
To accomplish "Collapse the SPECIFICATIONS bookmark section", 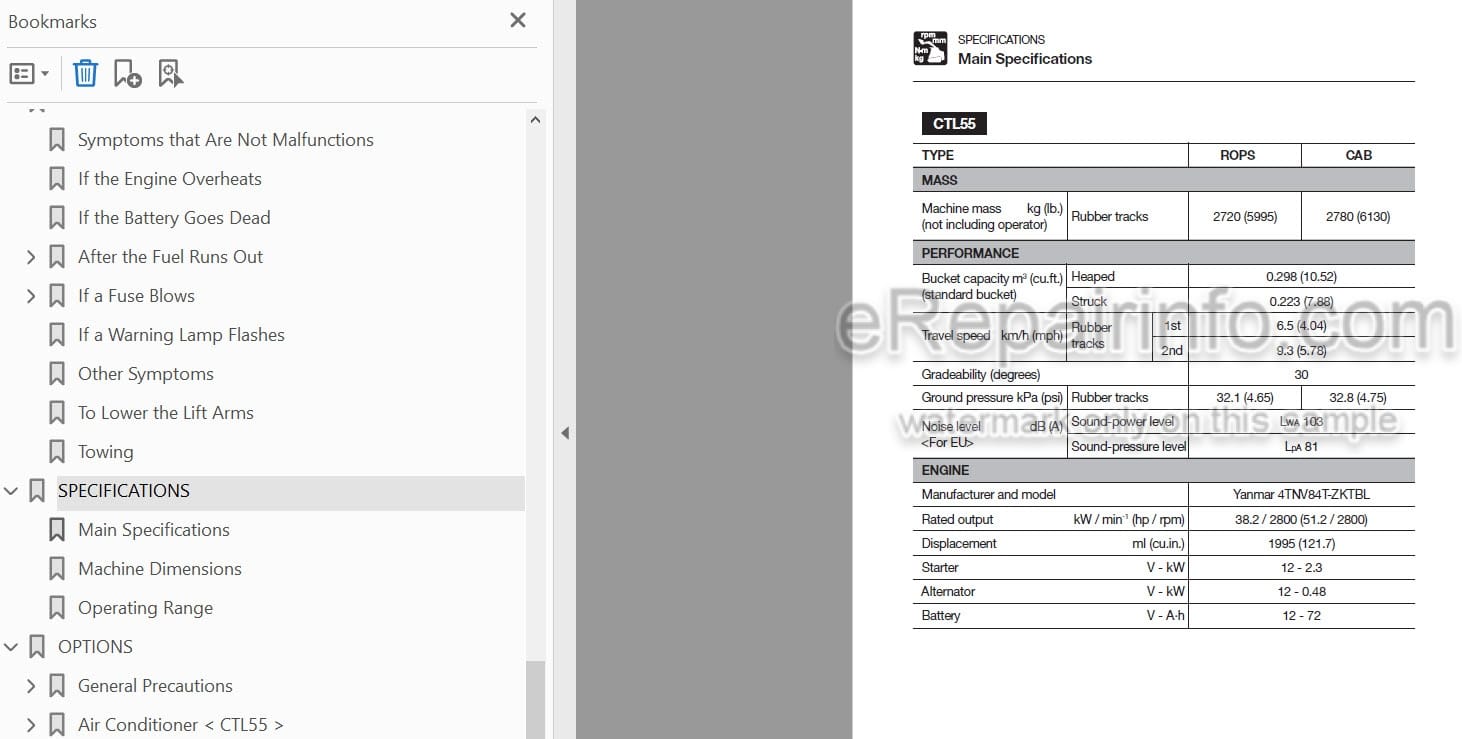I will pos(11,491).
